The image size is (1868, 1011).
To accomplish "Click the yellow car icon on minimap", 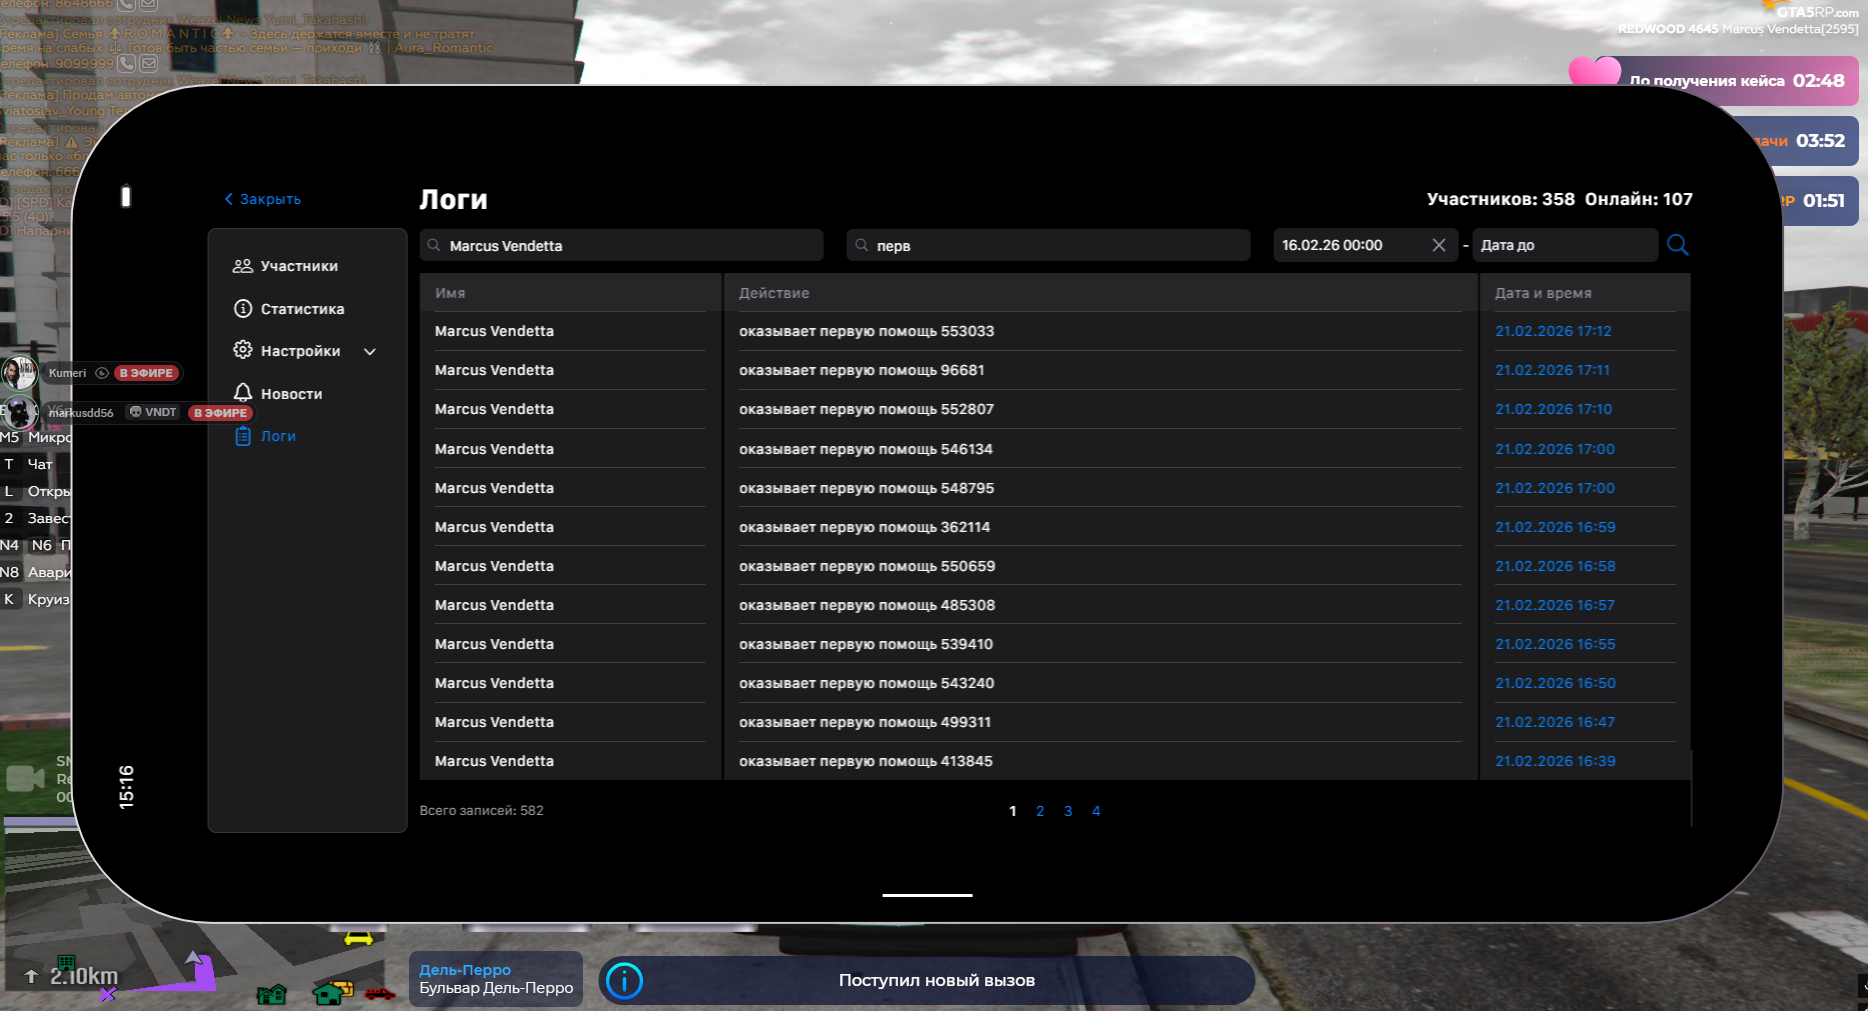I will point(358,938).
